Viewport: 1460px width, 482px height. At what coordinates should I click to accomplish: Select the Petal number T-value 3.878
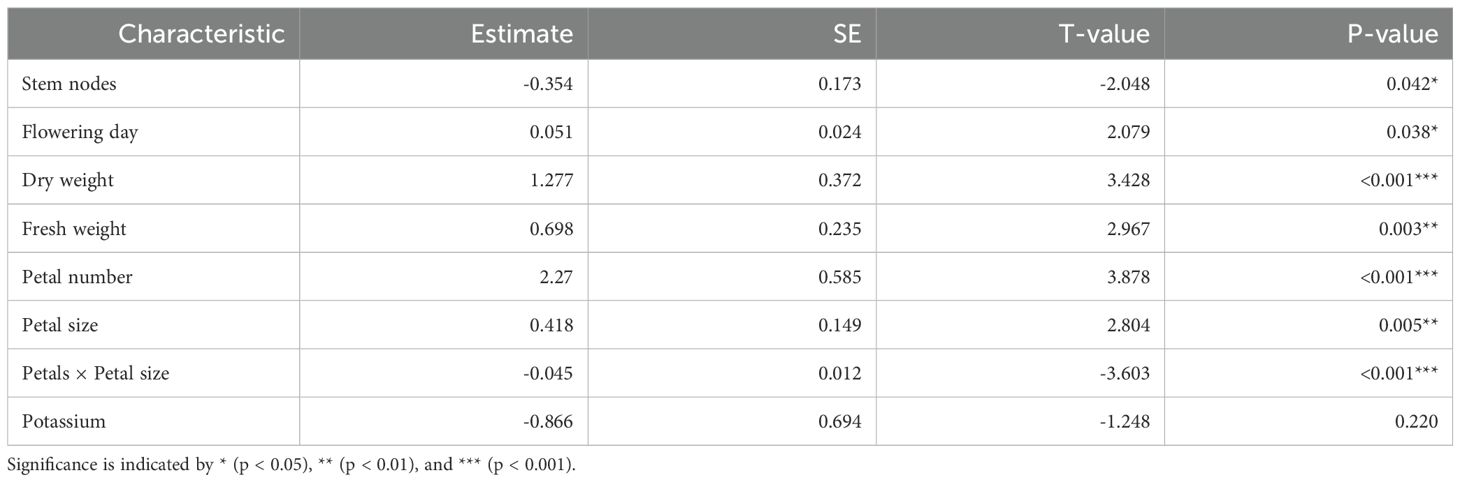[x=1128, y=277]
